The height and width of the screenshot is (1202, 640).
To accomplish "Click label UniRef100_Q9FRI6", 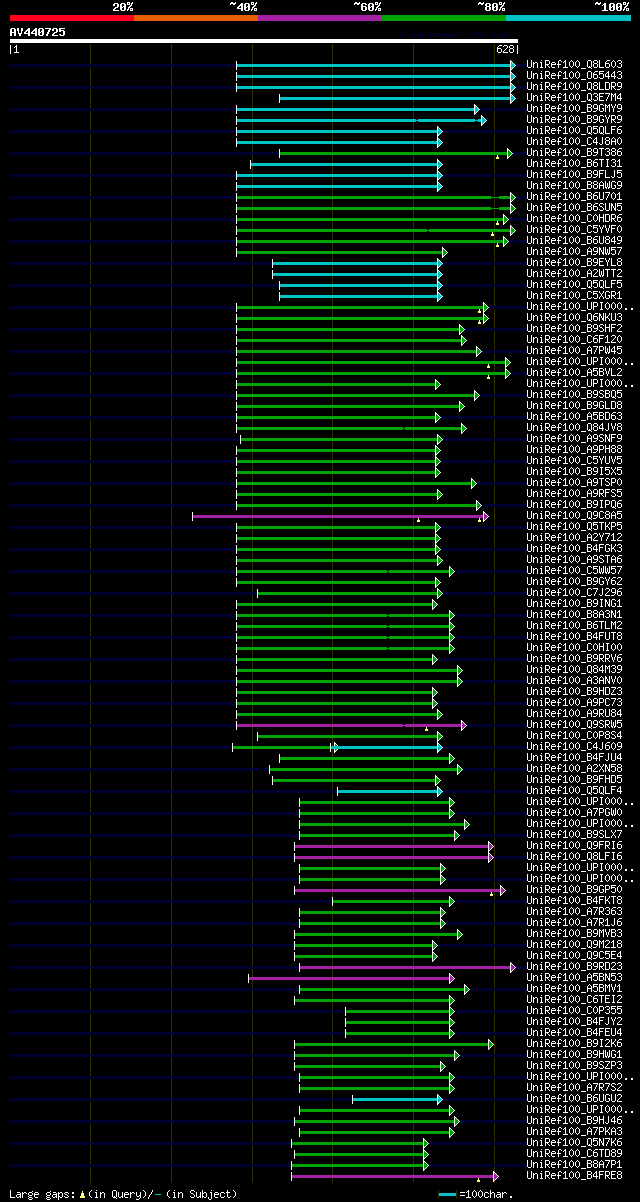I will point(573,845).
